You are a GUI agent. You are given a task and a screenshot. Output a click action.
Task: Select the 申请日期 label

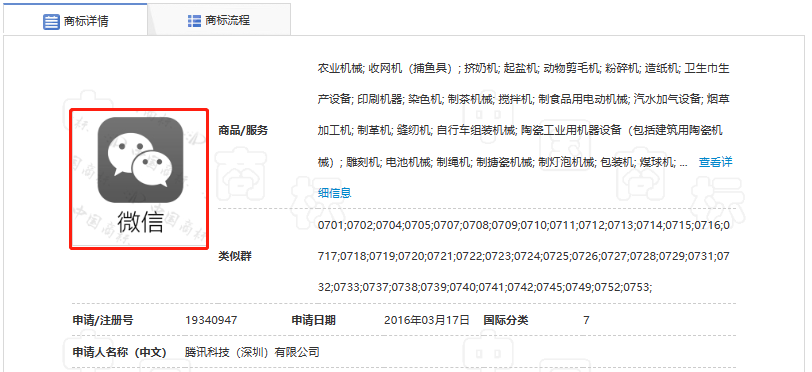(314, 320)
